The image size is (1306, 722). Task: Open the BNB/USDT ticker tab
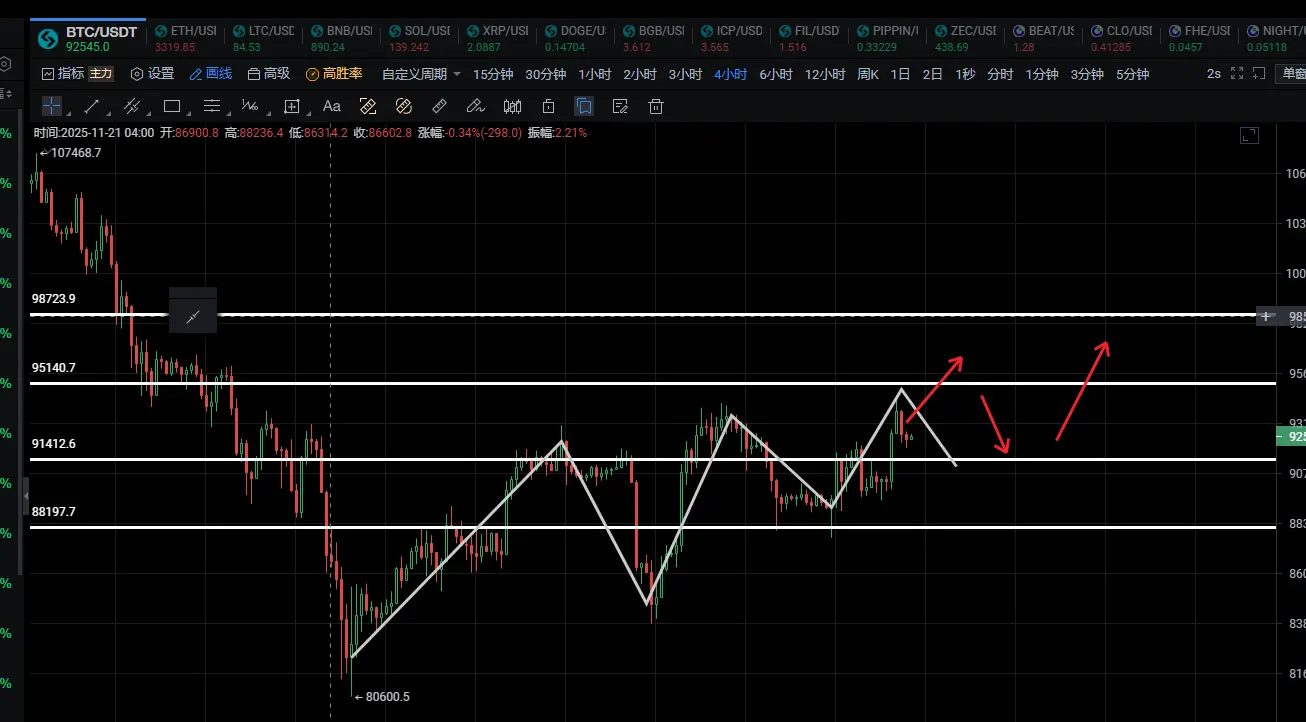342,38
